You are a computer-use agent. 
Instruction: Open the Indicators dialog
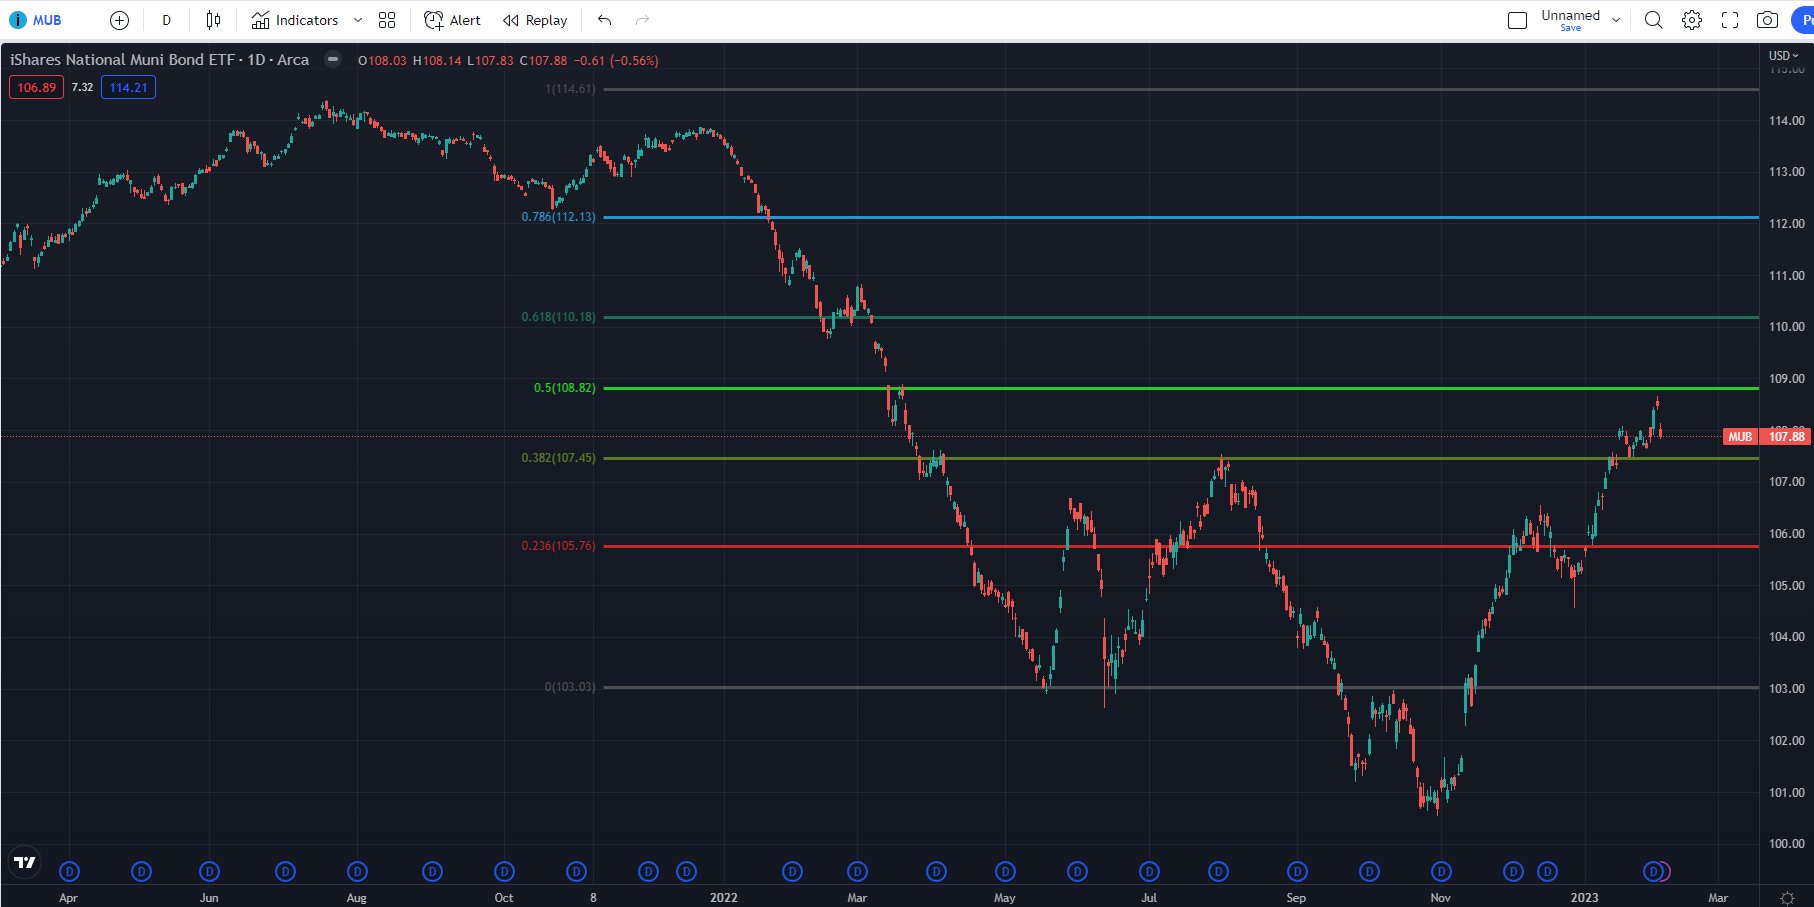[295, 20]
